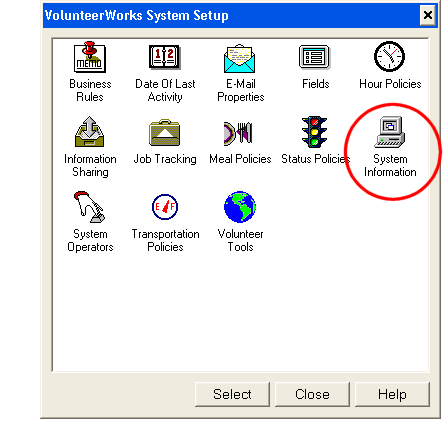Viewport: 444px width, 423px height.
Task: Click the Select button
Action: [x=232, y=394]
